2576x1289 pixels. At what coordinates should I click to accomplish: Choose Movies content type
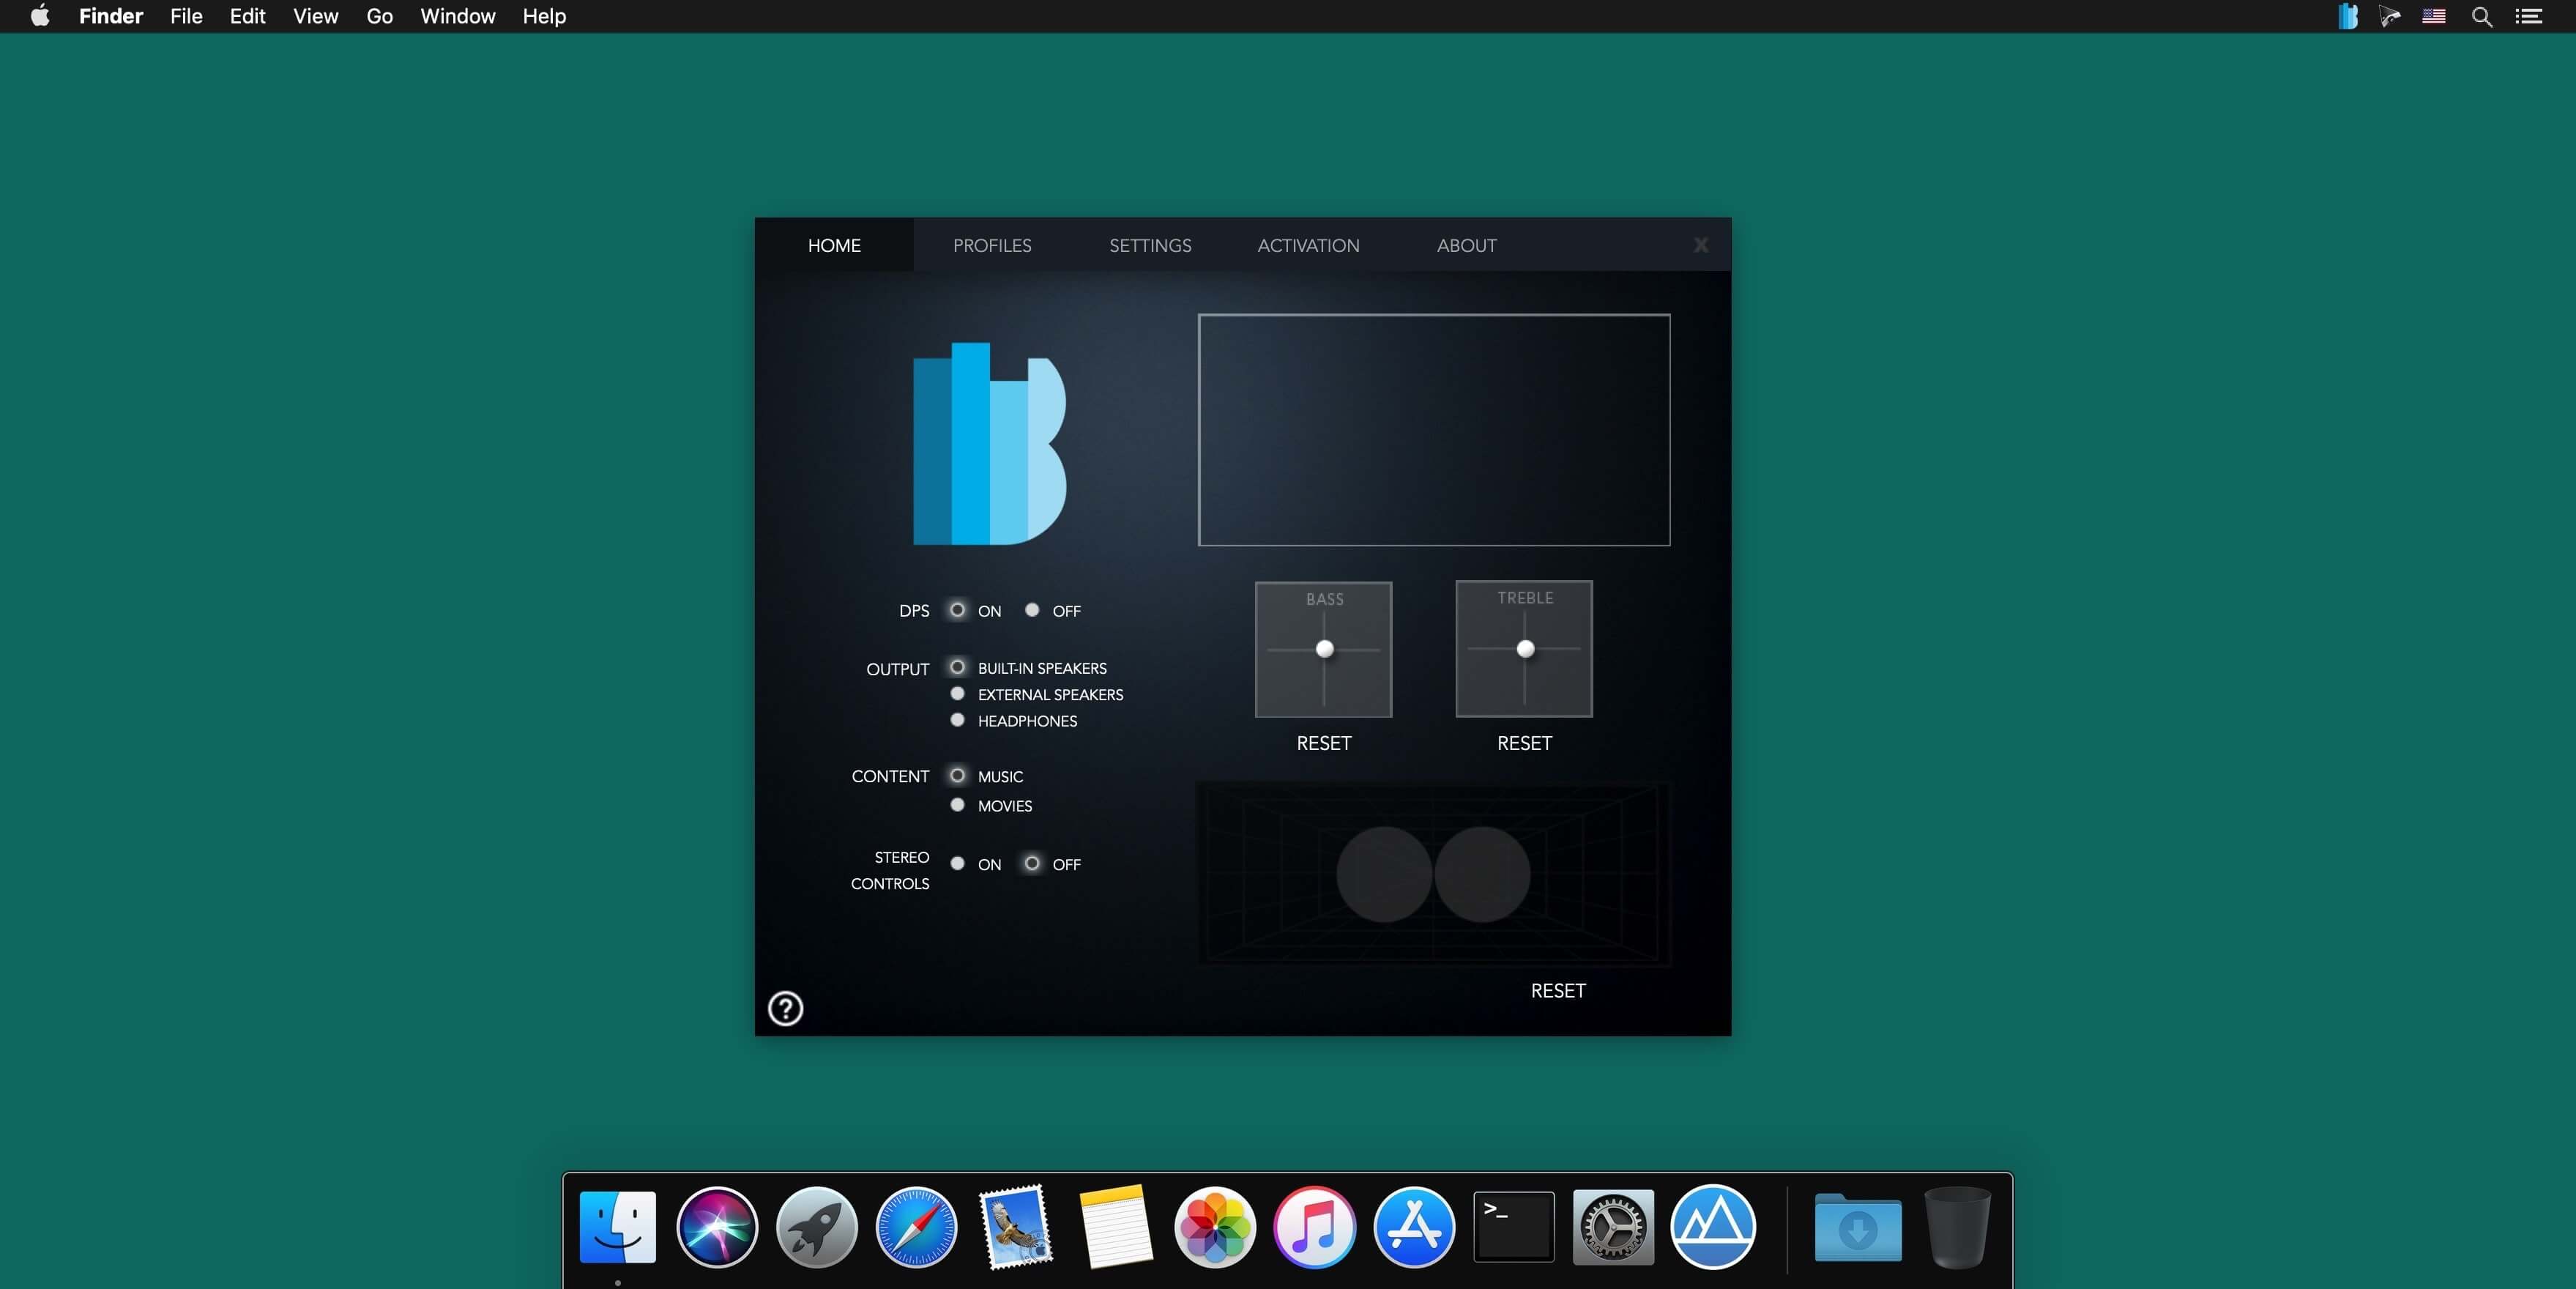(957, 805)
